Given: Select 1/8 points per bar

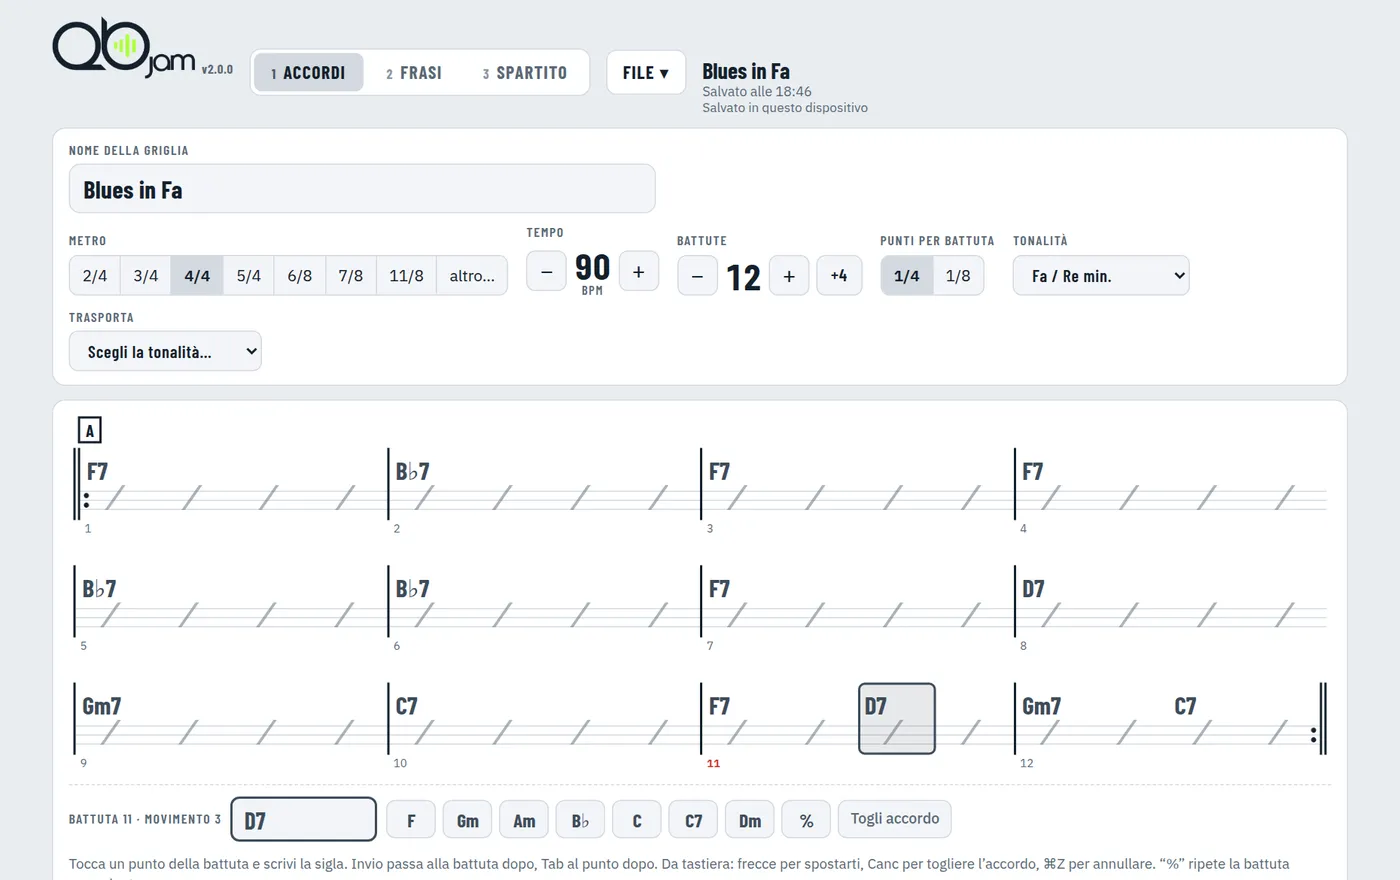Looking at the screenshot, I should (x=958, y=276).
